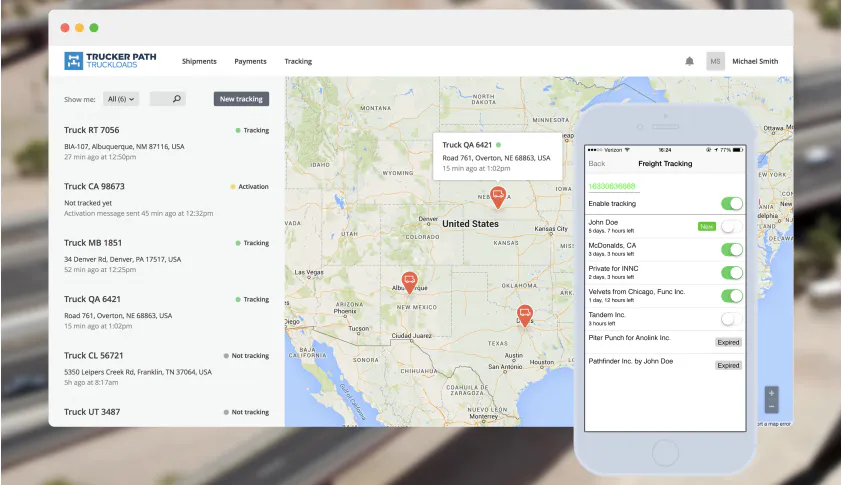Viewport: 842px width, 485px height.
Task: Zoom out on the map
Action: pyautogui.click(x=771, y=407)
